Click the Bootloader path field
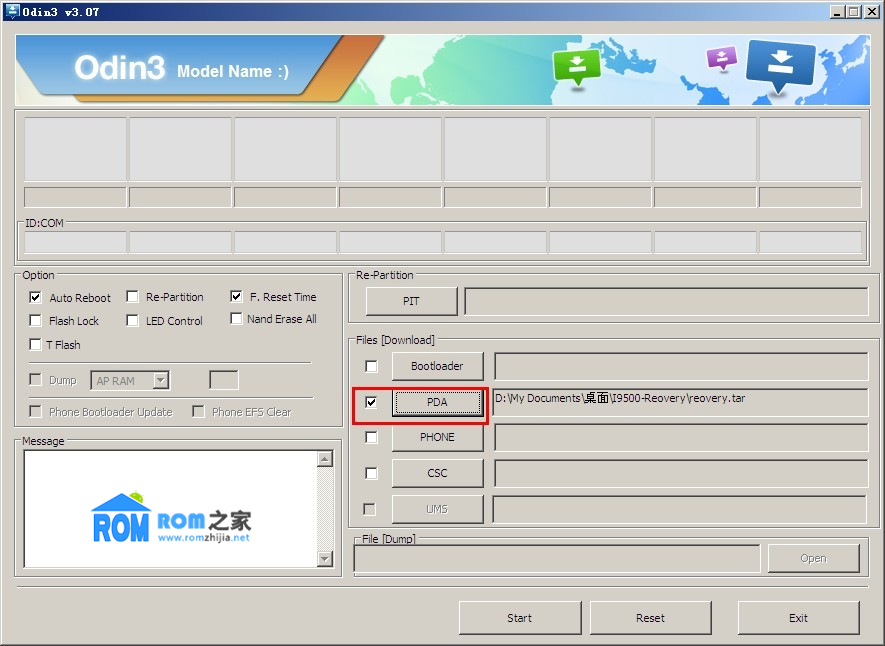This screenshot has width=885, height=646. click(x=681, y=366)
